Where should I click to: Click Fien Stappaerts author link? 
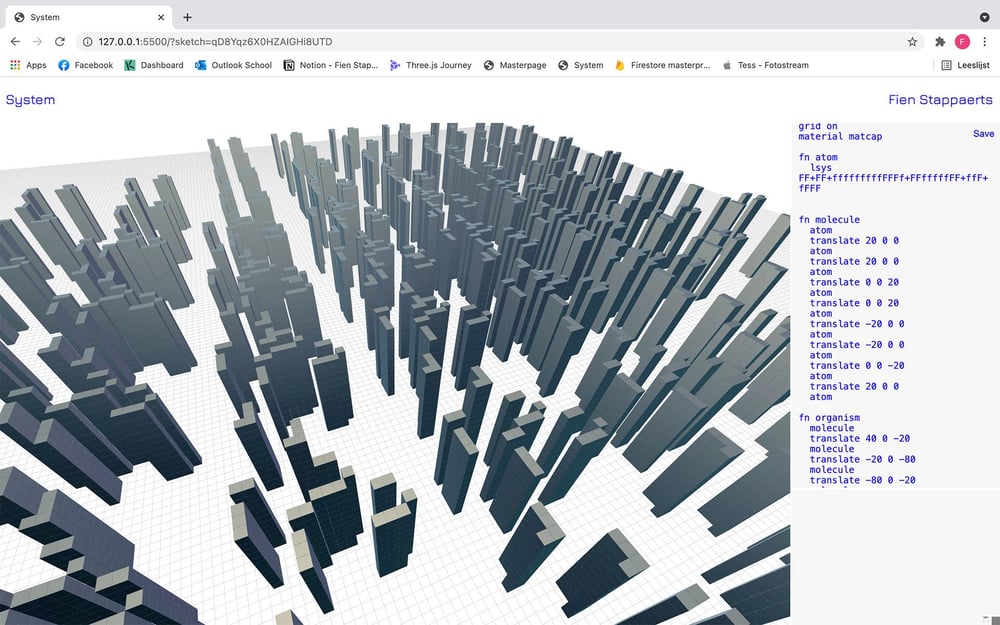[940, 100]
